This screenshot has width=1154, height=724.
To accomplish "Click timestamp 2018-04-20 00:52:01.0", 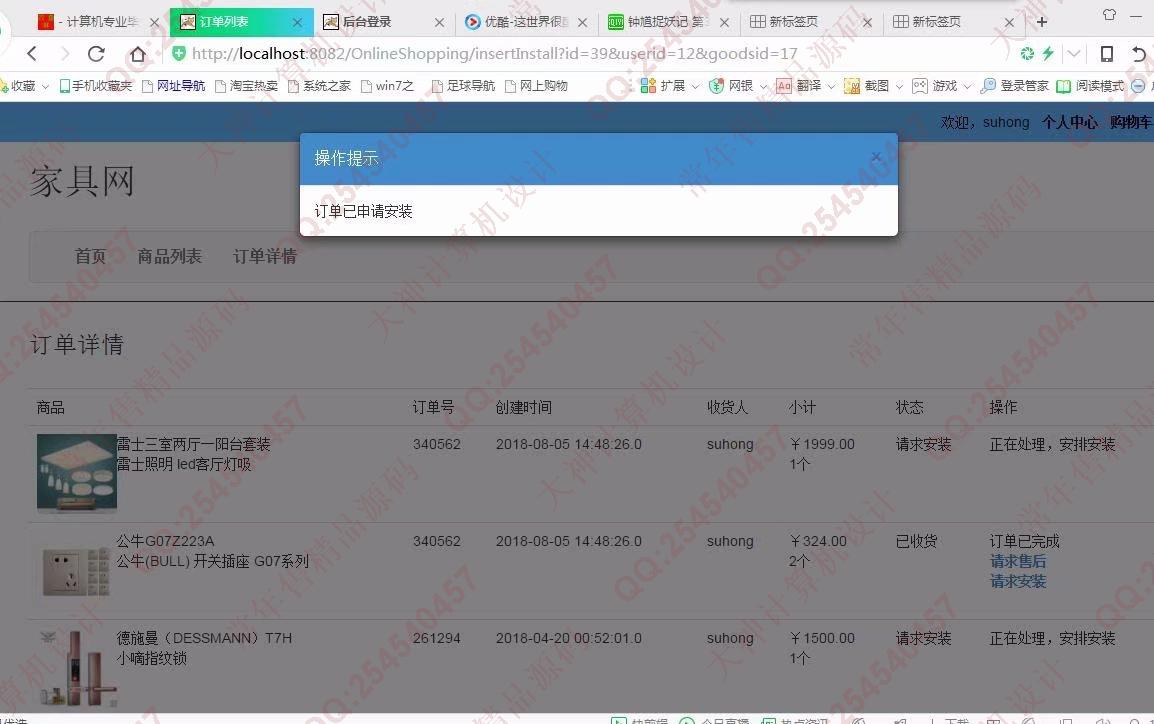I will [569, 638].
